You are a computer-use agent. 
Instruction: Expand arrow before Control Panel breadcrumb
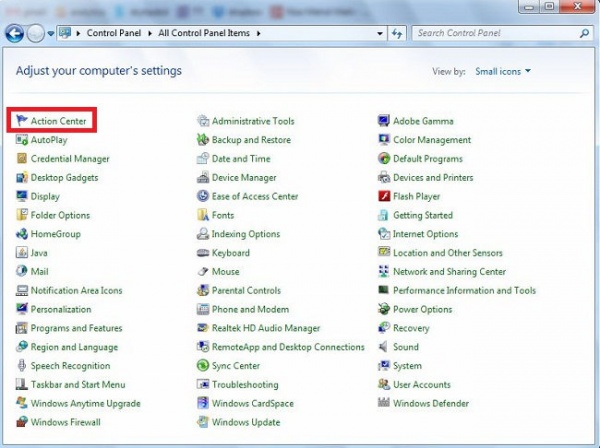[78, 33]
